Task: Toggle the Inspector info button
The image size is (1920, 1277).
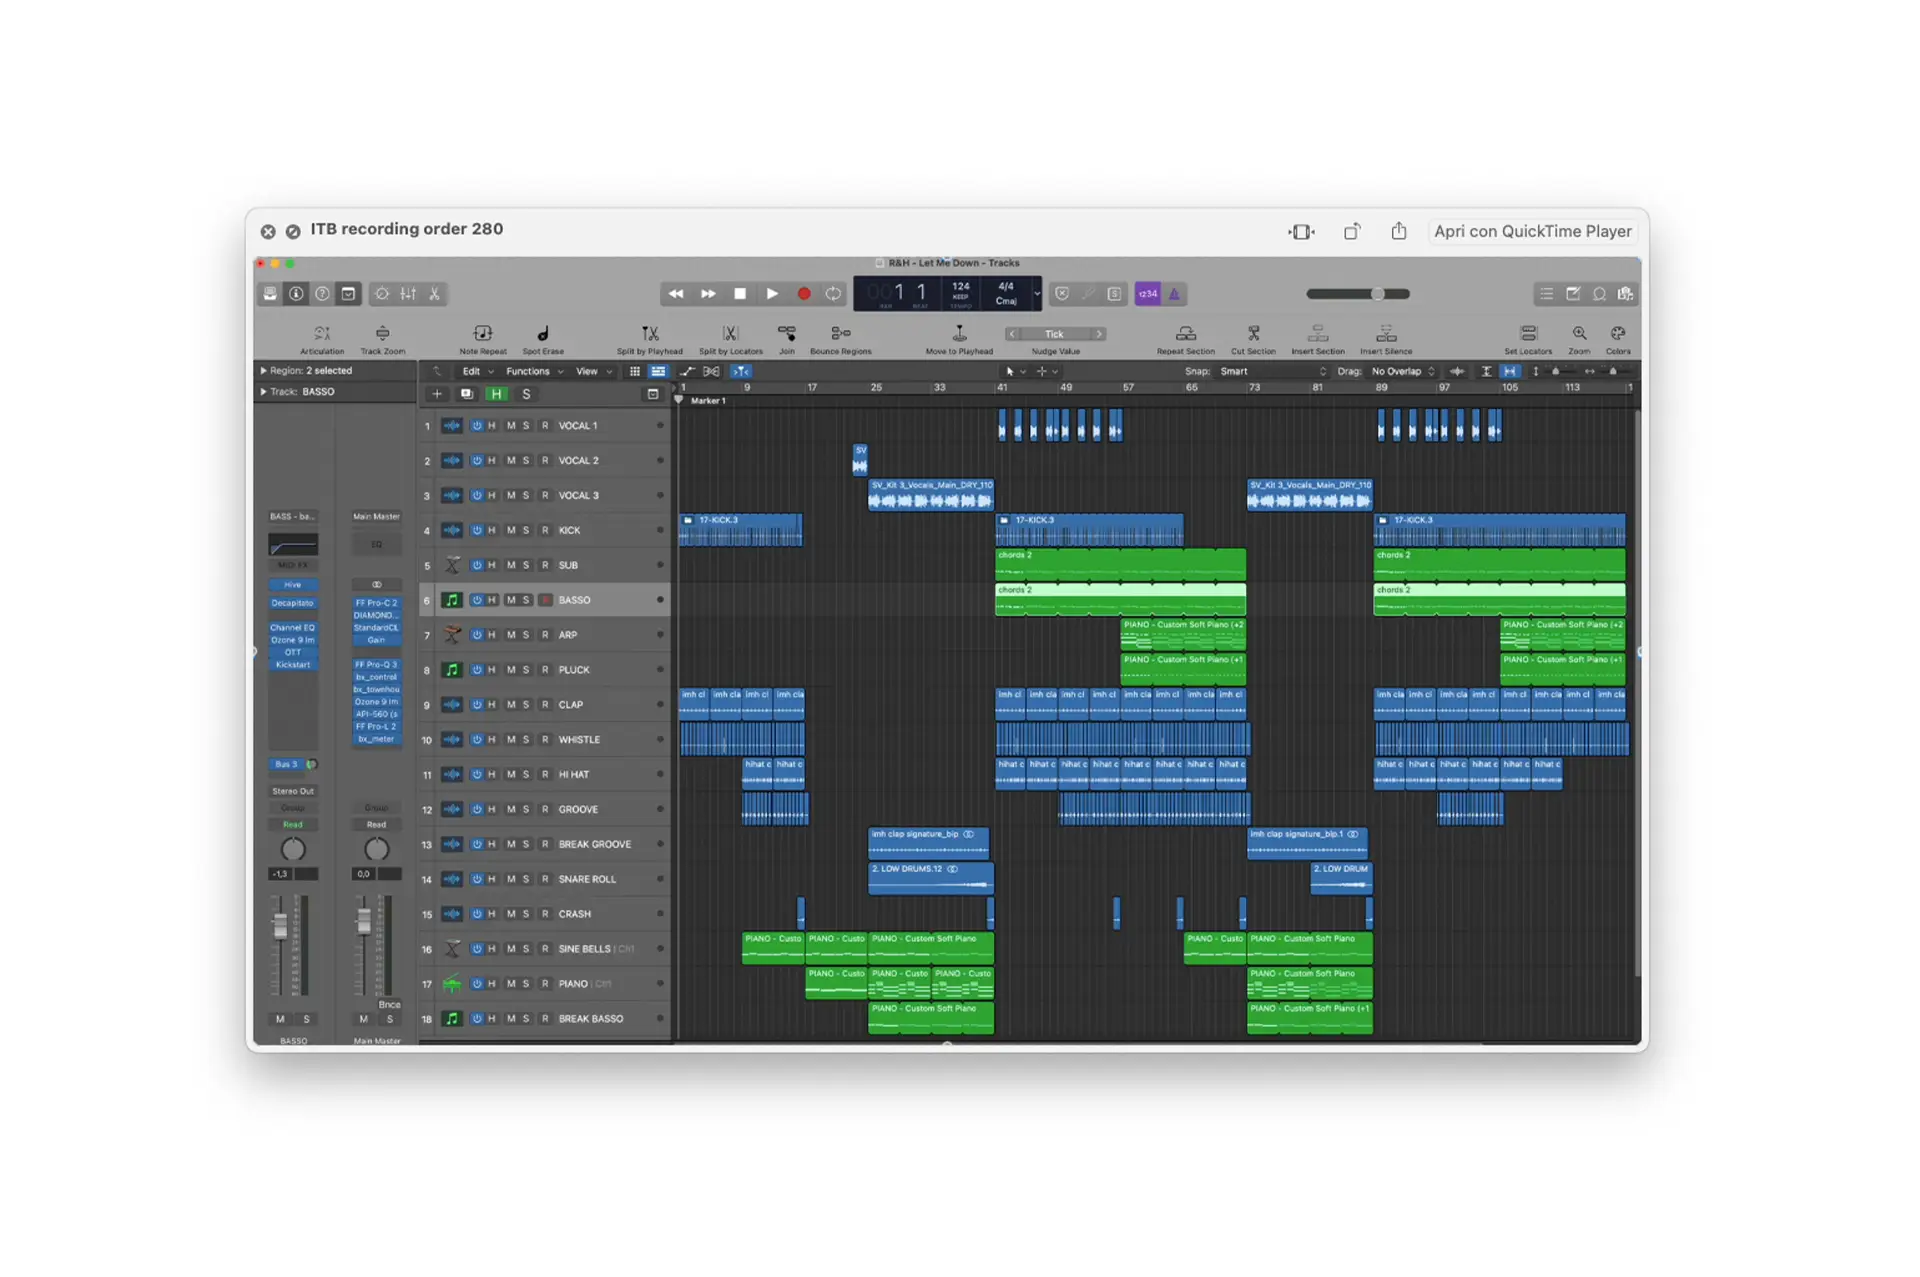Action: [296, 294]
